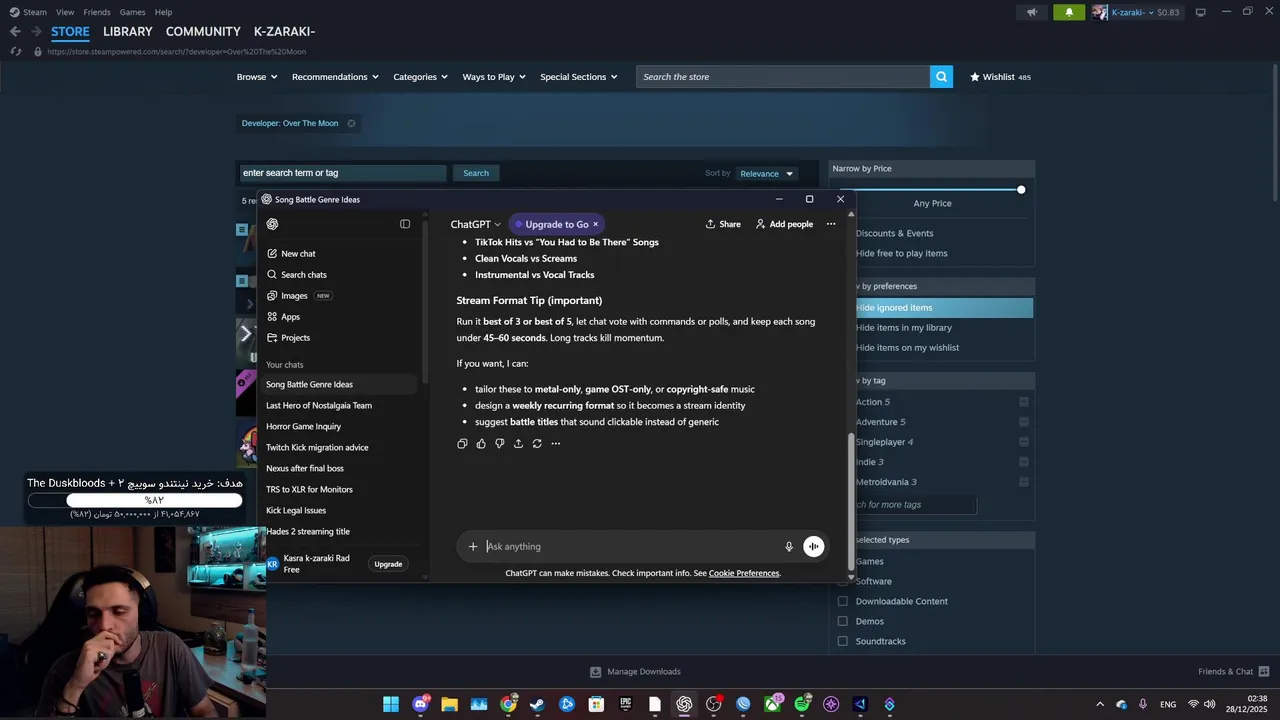Click the plus attach icon in ChatGPT prompt
This screenshot has height=720, width=1280.
[473, 546]
